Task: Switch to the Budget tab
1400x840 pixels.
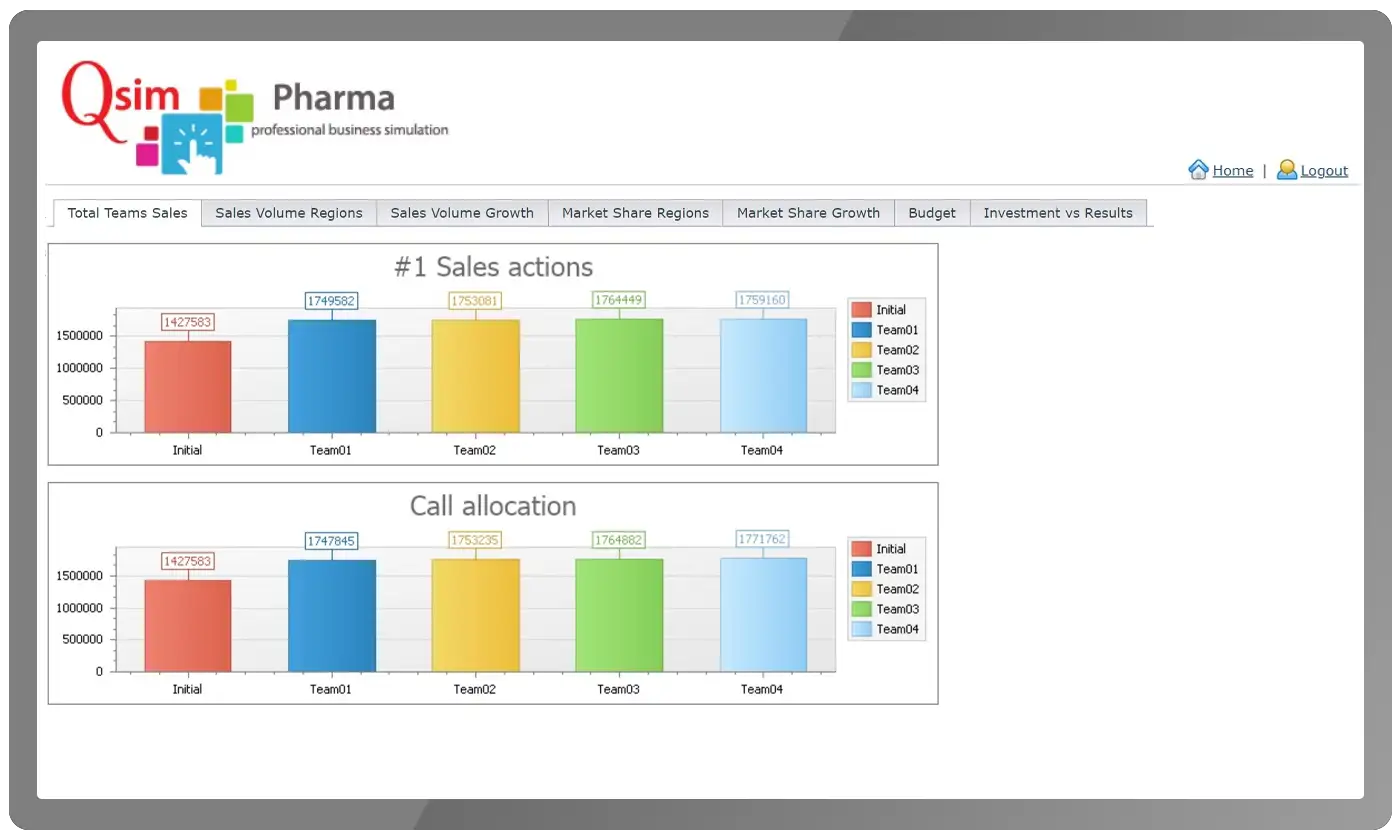Action: [x=932, y=213]
